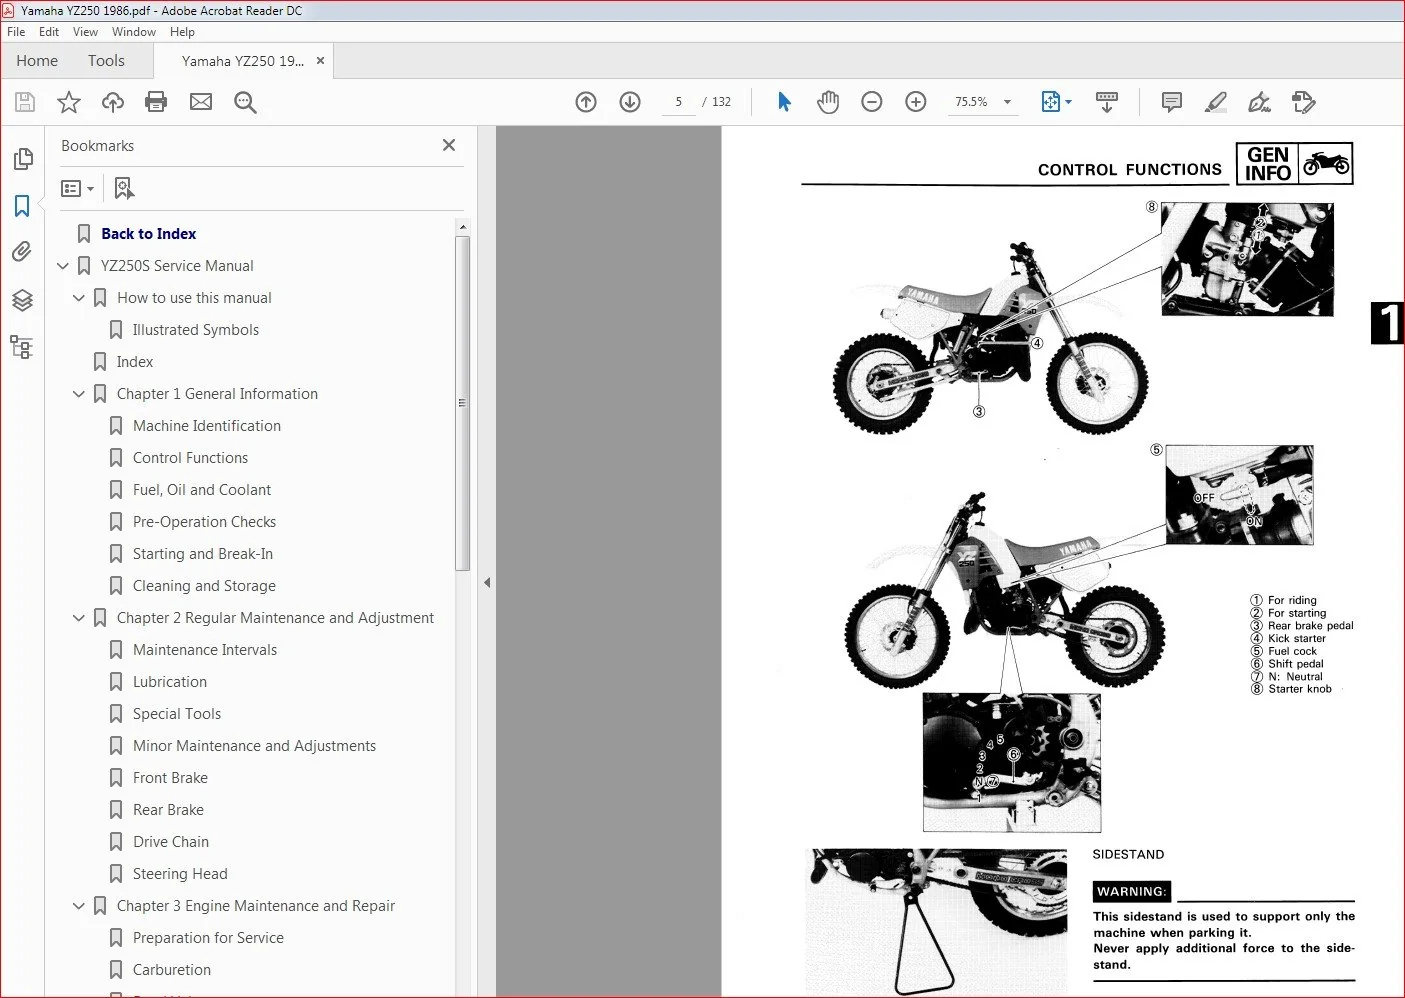Collapse YZ250S Service Manual bookmark
Image resolution: width=1405 pixels, height=998 pixels.
click(63, 266)
